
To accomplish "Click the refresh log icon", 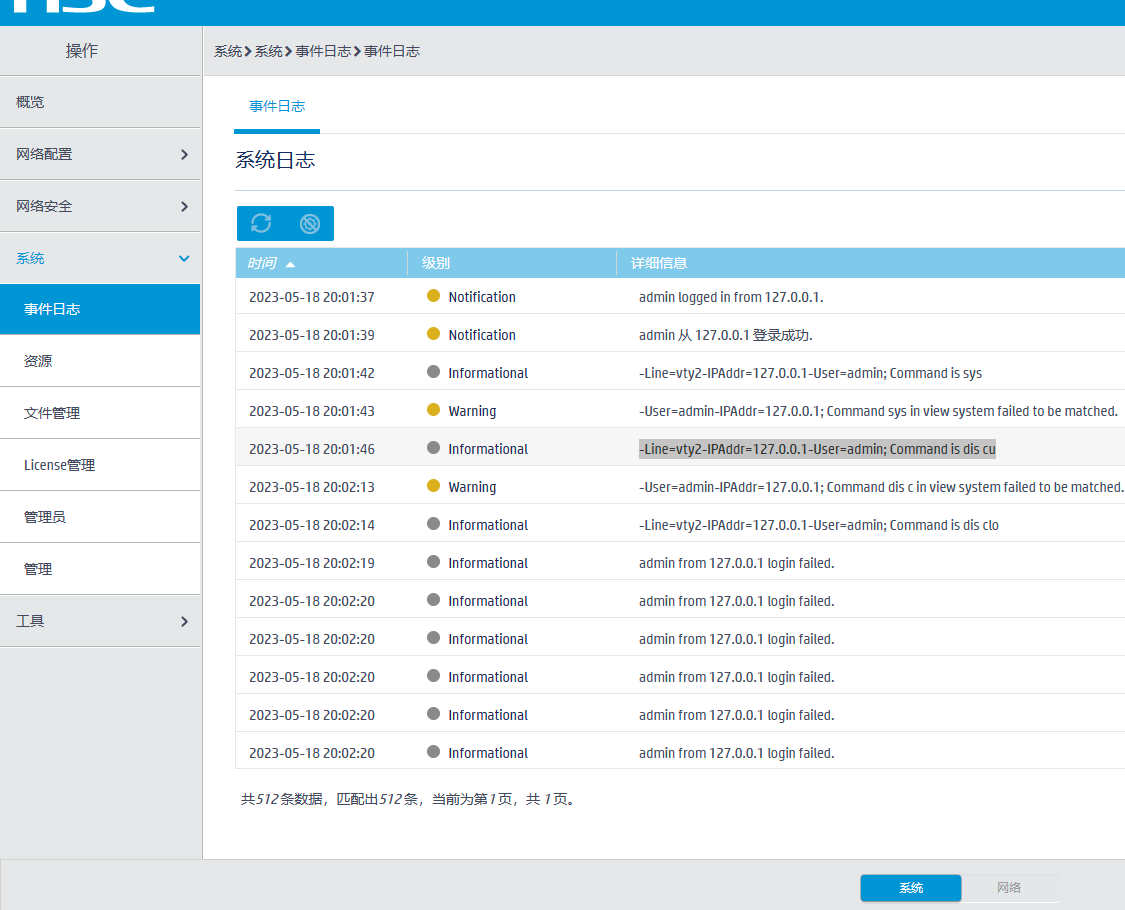I will coord(261,223).
